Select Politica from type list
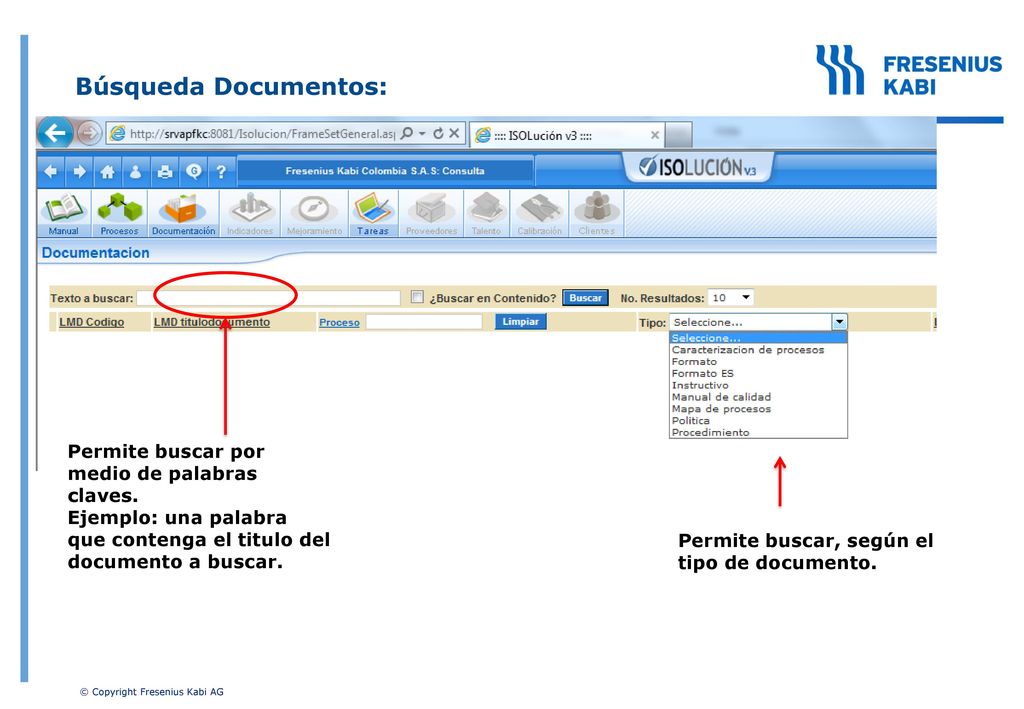This screenshot has width=1024, height=709. pos(758,420)
